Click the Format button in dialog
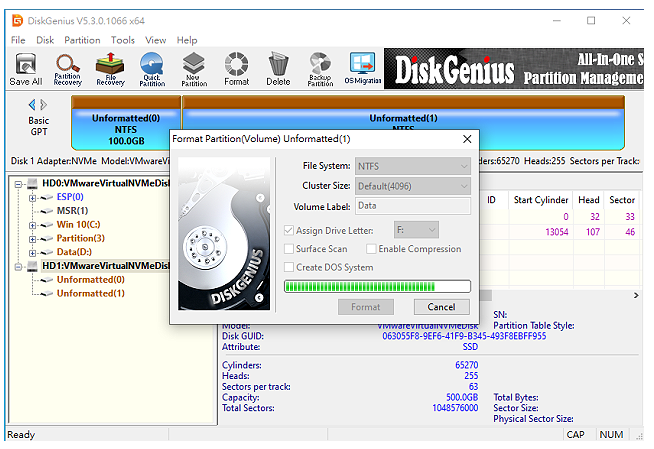654x449 pixels. pos(366,307)
